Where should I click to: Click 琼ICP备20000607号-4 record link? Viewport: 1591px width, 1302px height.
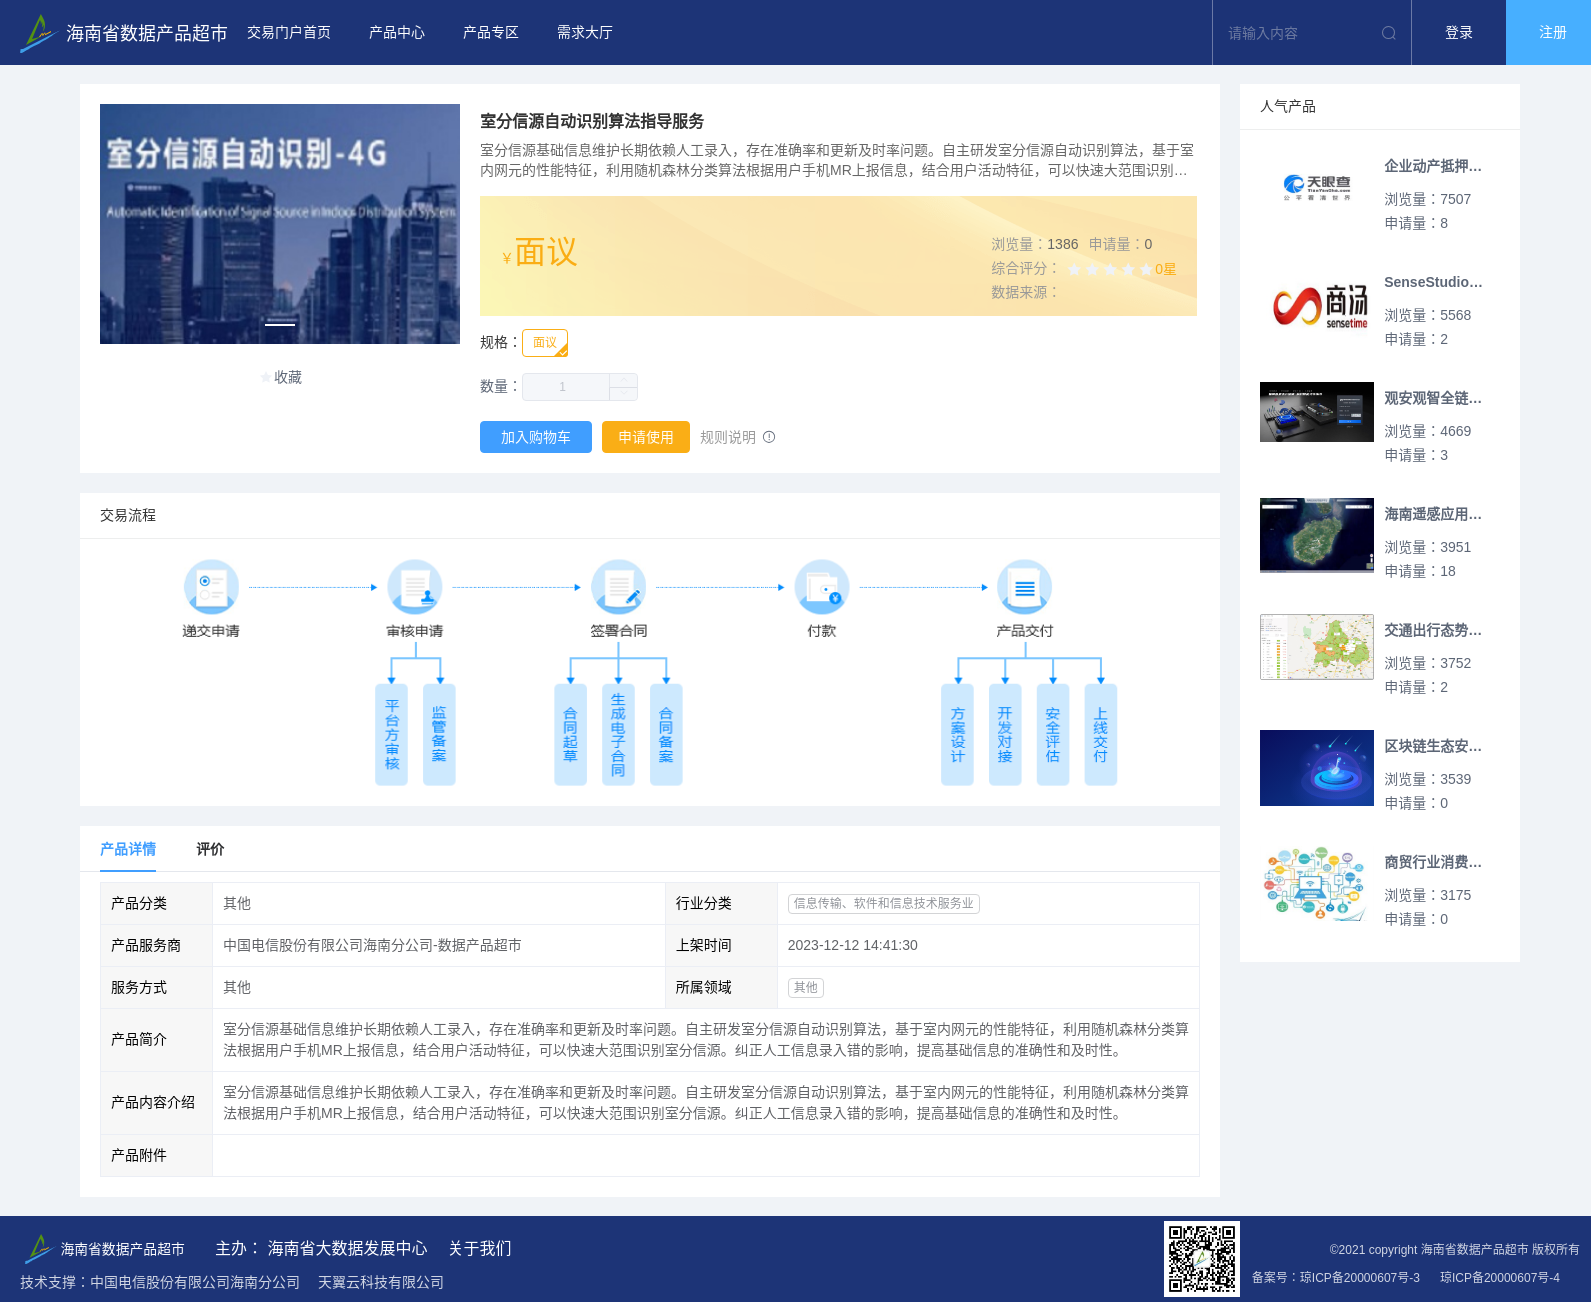(x=1500, y=1277)
